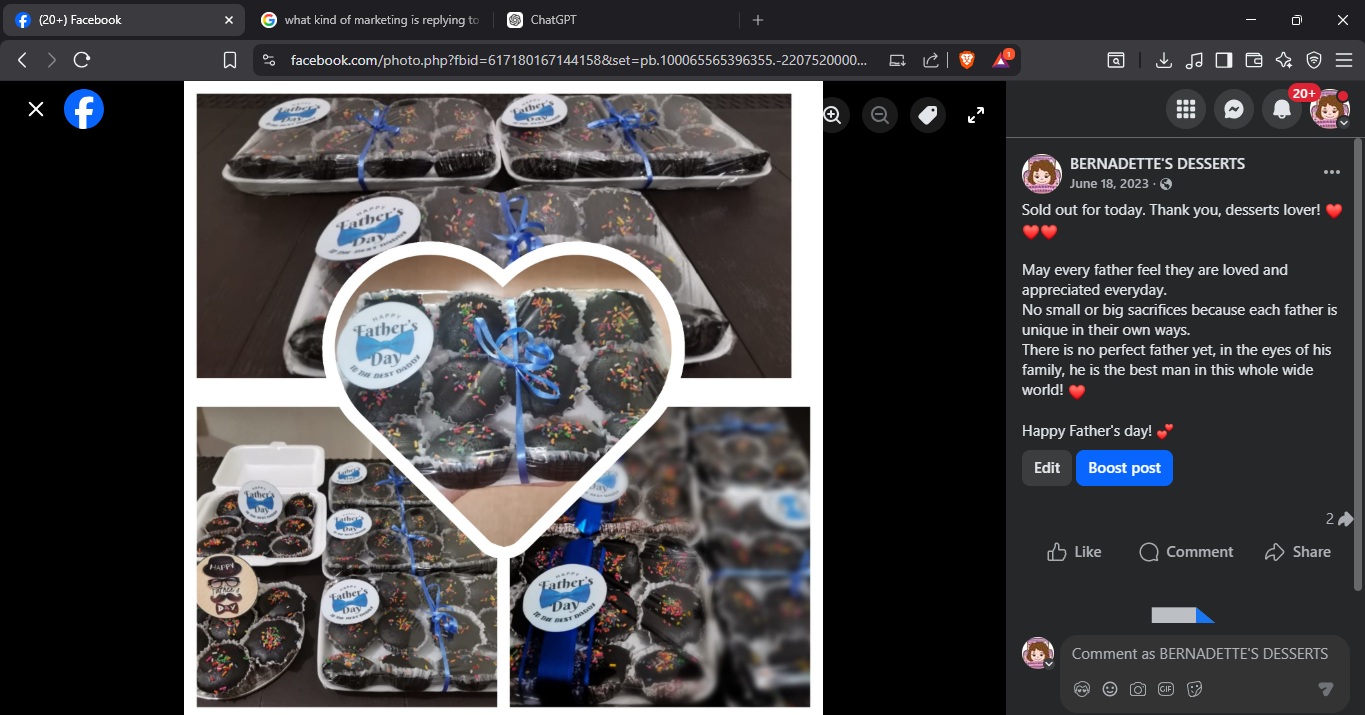Attach a photo to the comment
Viewport: 1365px width, 715px height.
(x=1137, y=689)
